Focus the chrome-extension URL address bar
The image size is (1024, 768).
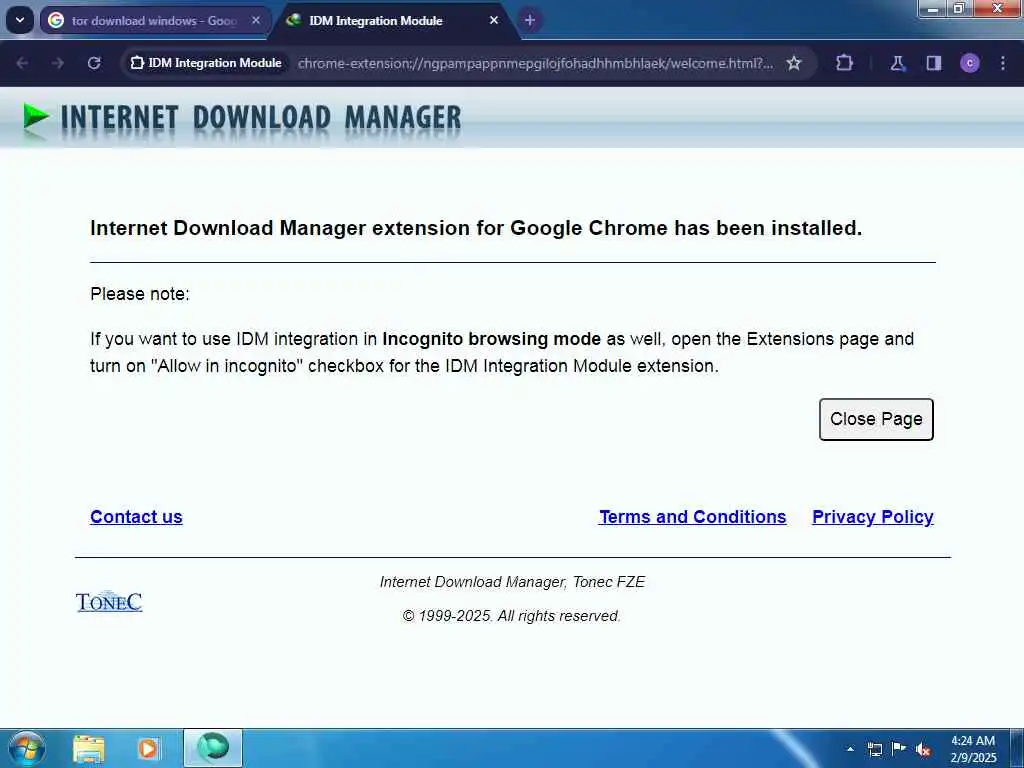point(535,63)
